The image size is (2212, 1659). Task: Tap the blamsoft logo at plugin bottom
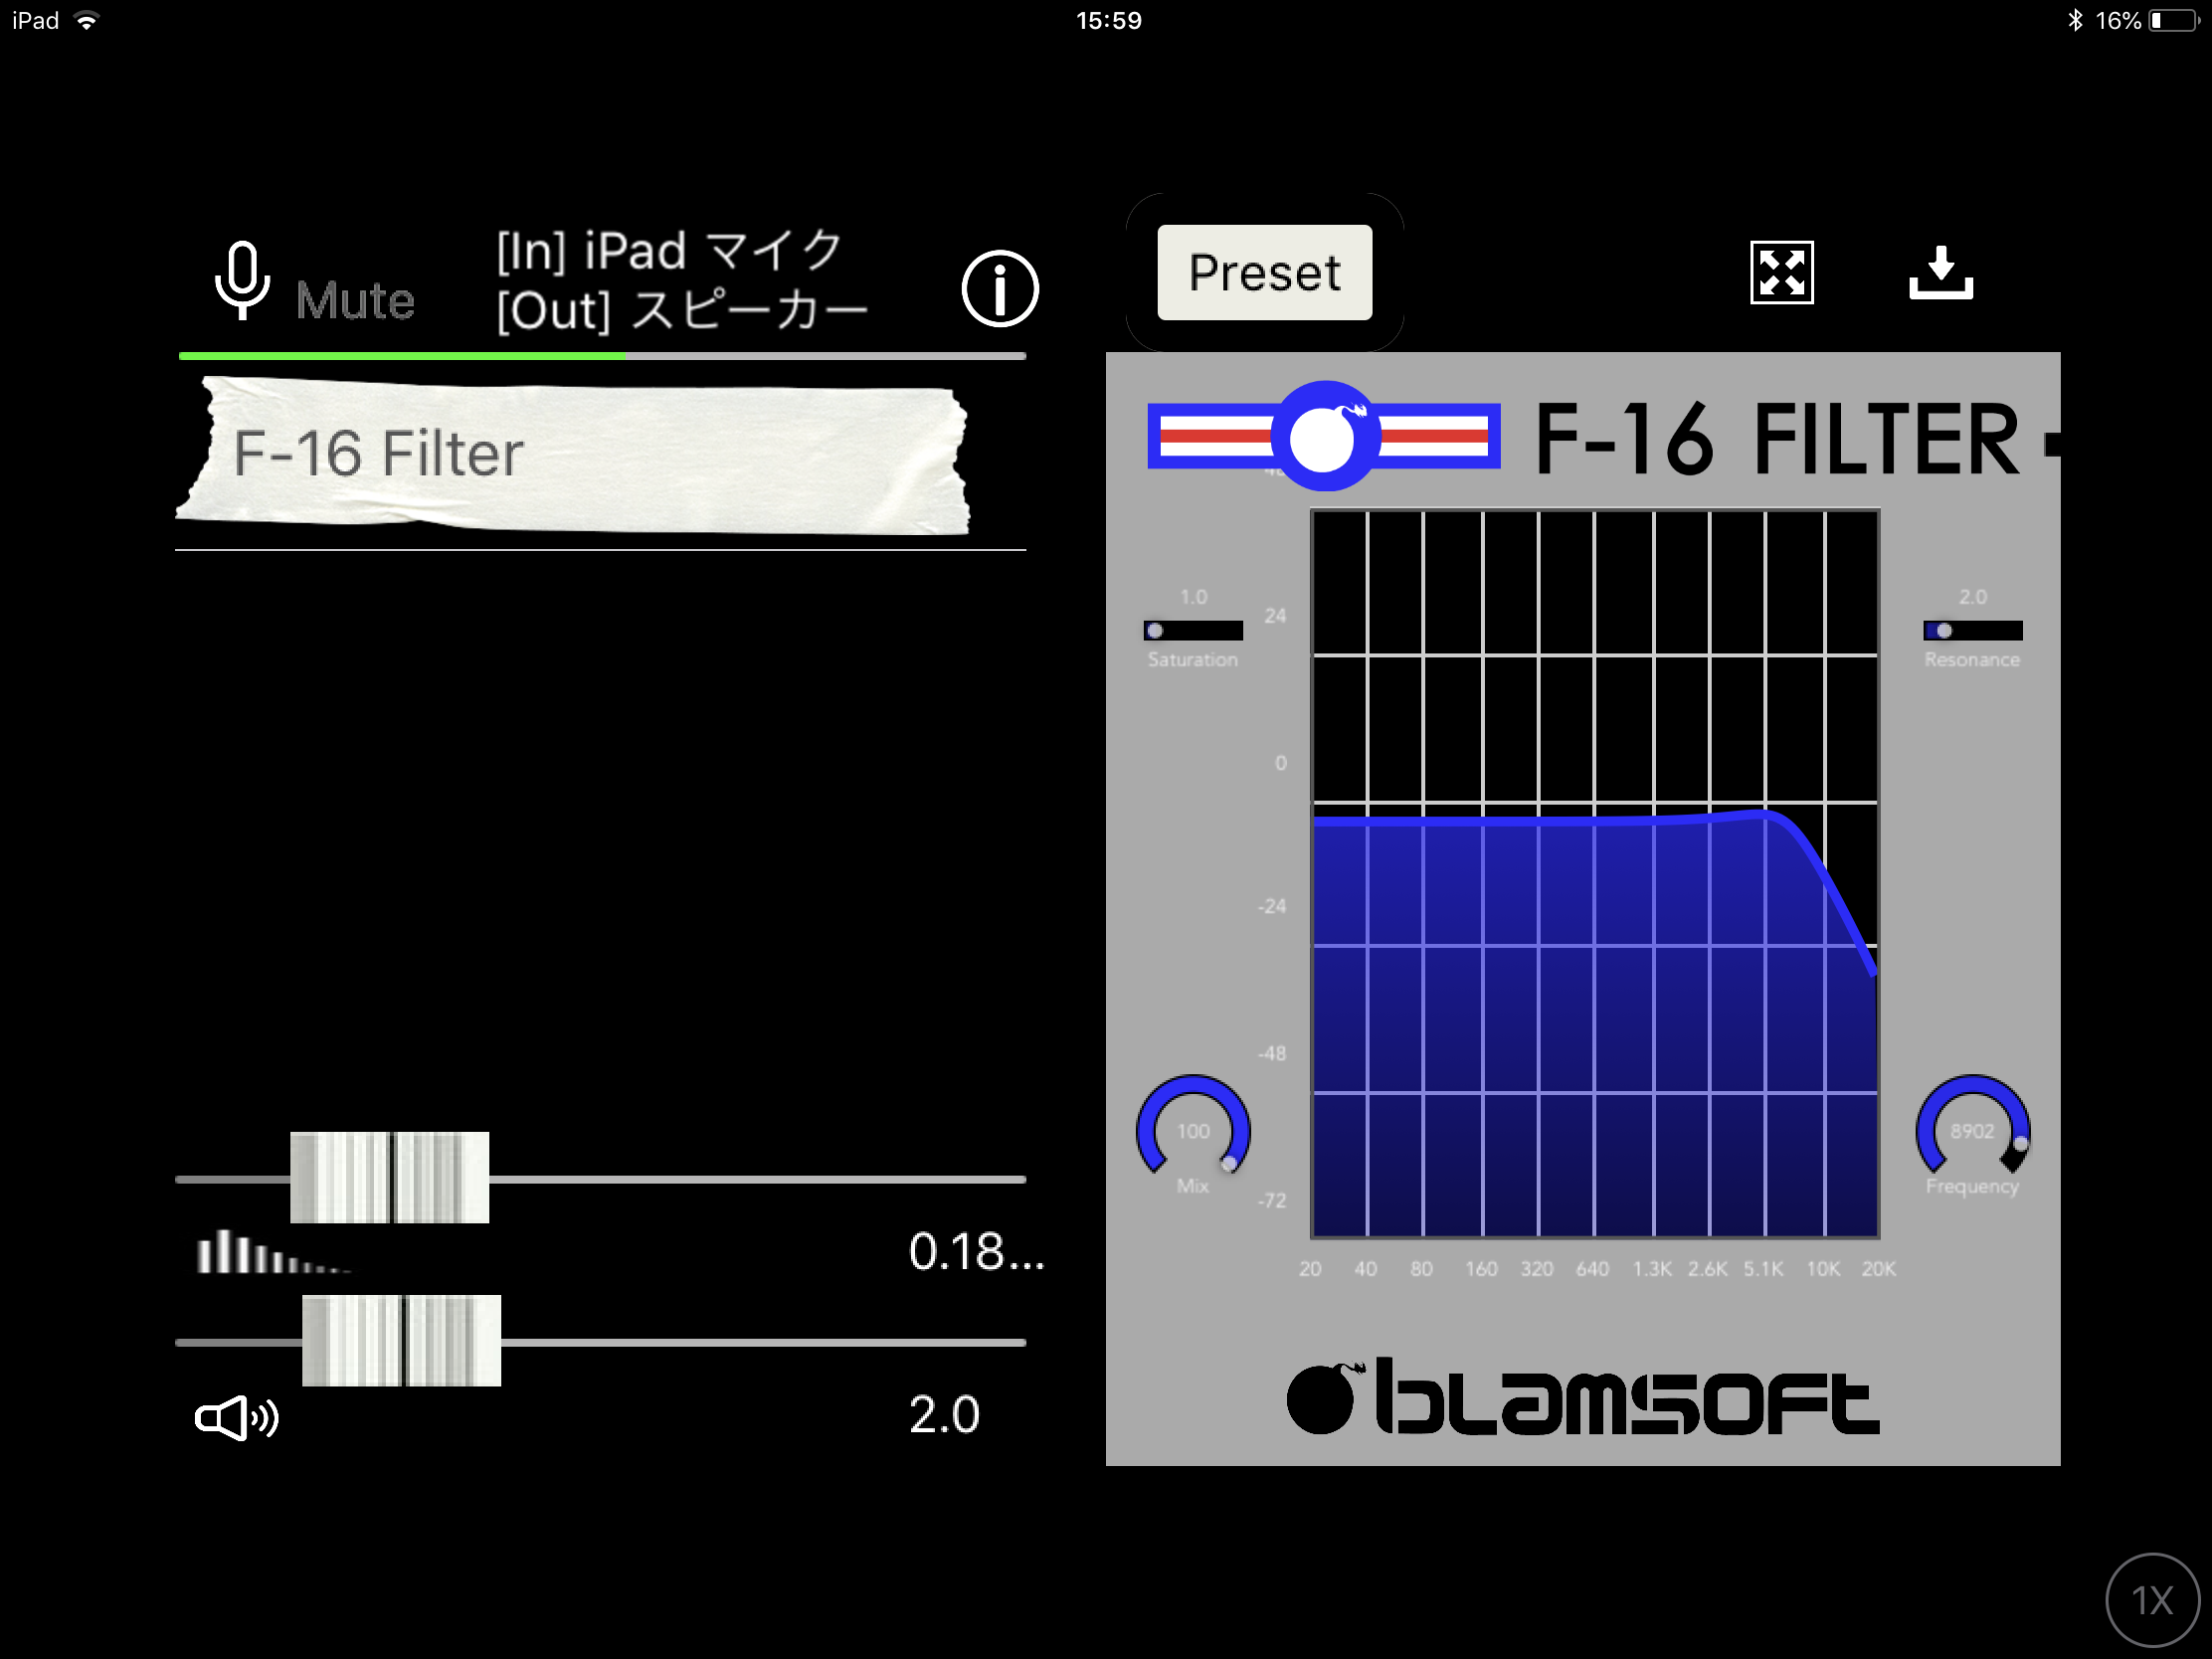coord(1582,1396)
